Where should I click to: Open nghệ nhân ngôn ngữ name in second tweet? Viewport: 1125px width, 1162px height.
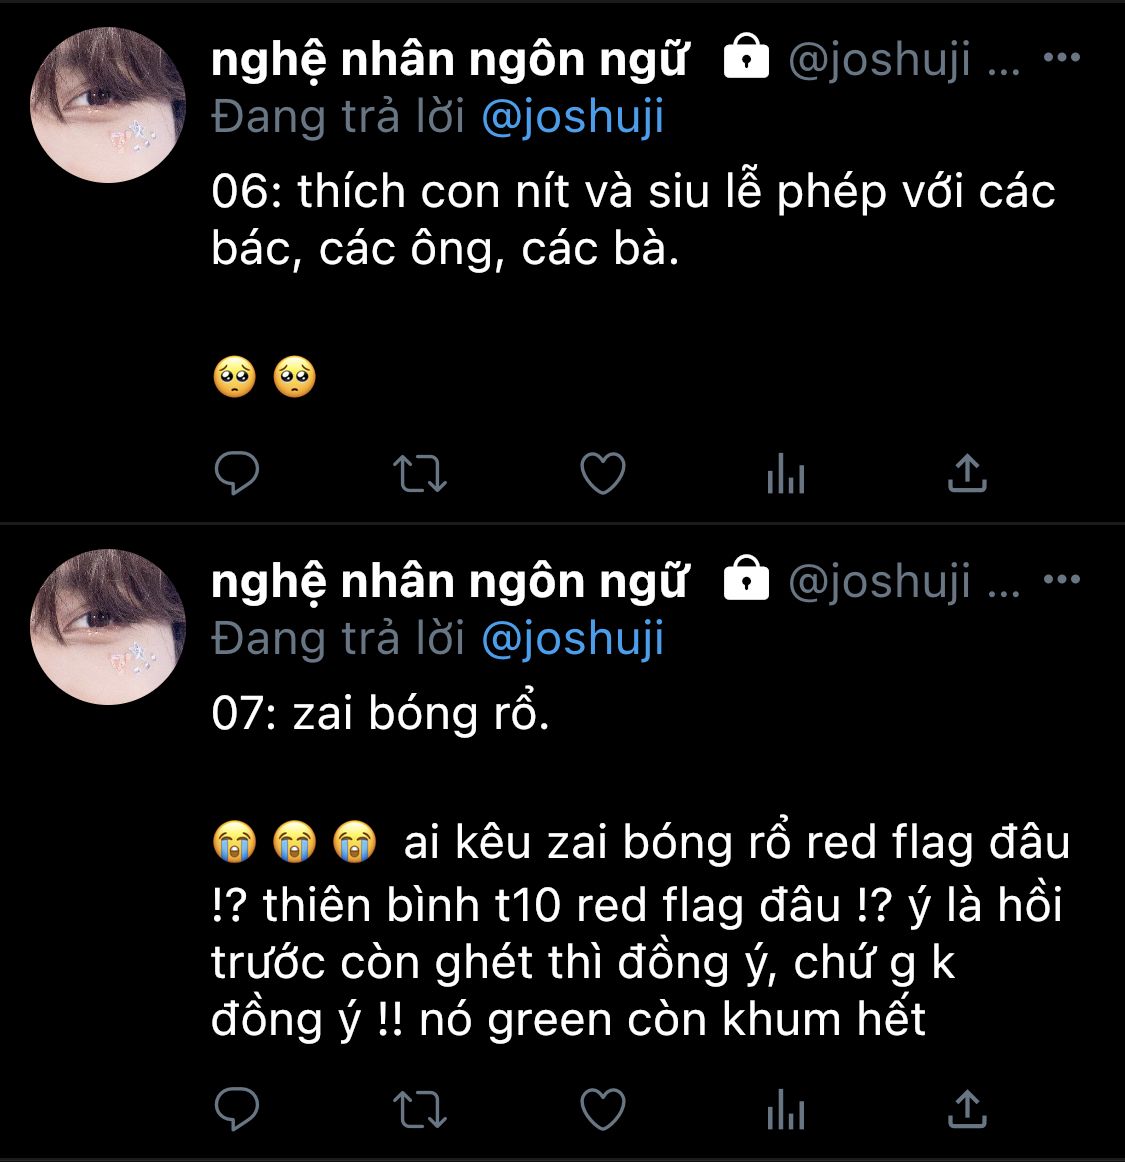point(450,582)
